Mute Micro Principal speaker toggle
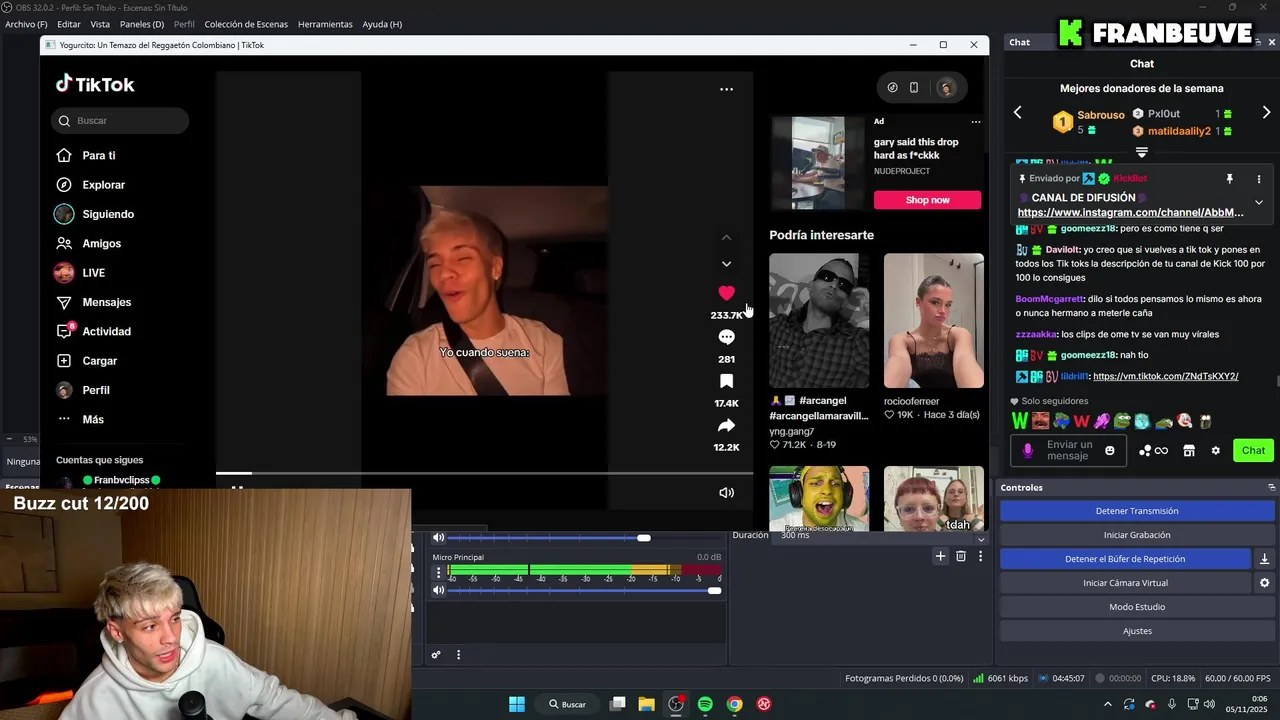1280x720 pixels. coord(438,590)
